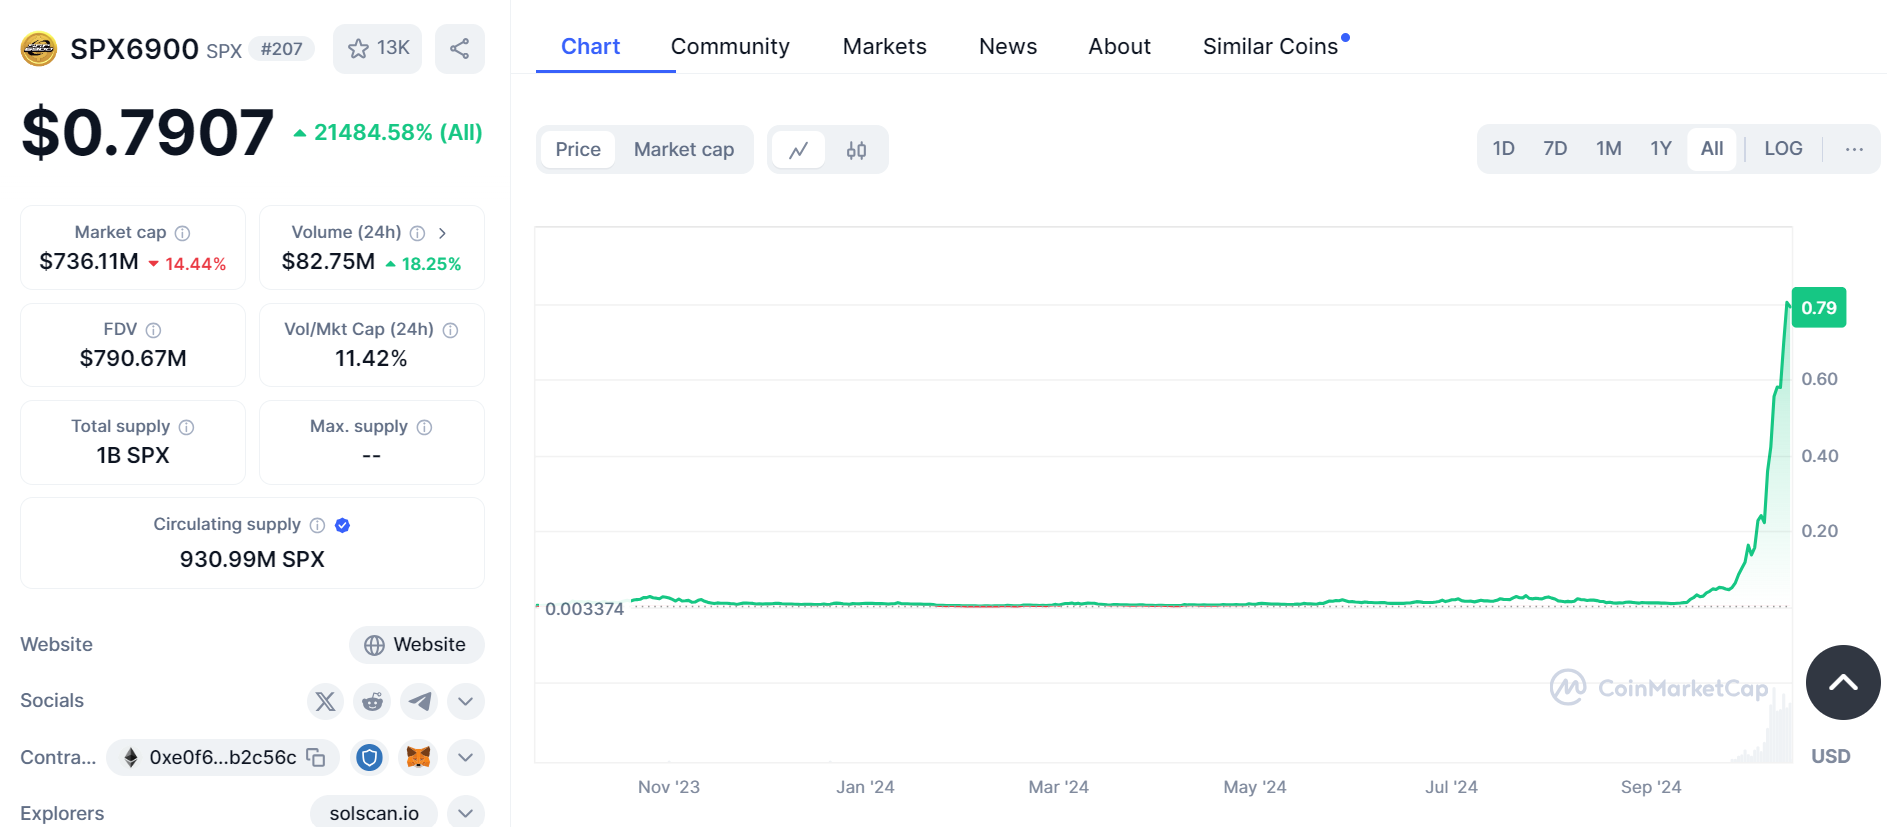
Task: Click the 1B SPX total supply value
Action: coord(133,456)
